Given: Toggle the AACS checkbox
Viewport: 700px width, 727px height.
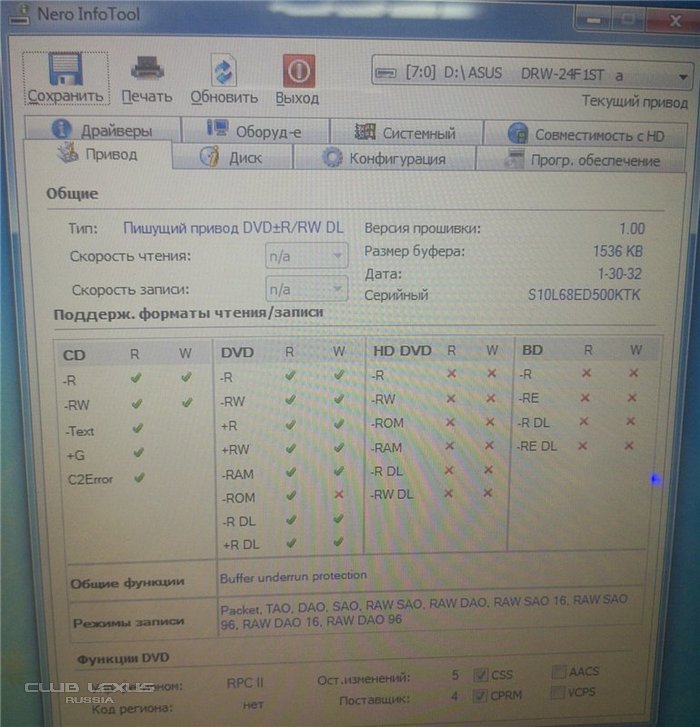Looking at the screenshot, I should click(559, 673).
